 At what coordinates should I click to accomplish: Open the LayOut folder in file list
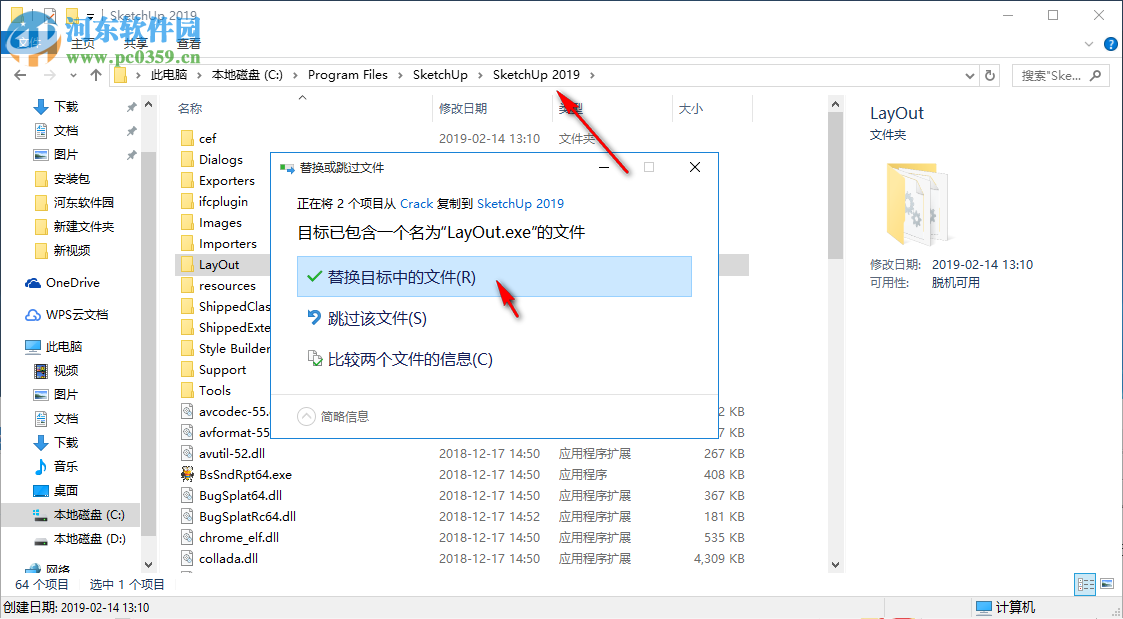pos(219,263)
